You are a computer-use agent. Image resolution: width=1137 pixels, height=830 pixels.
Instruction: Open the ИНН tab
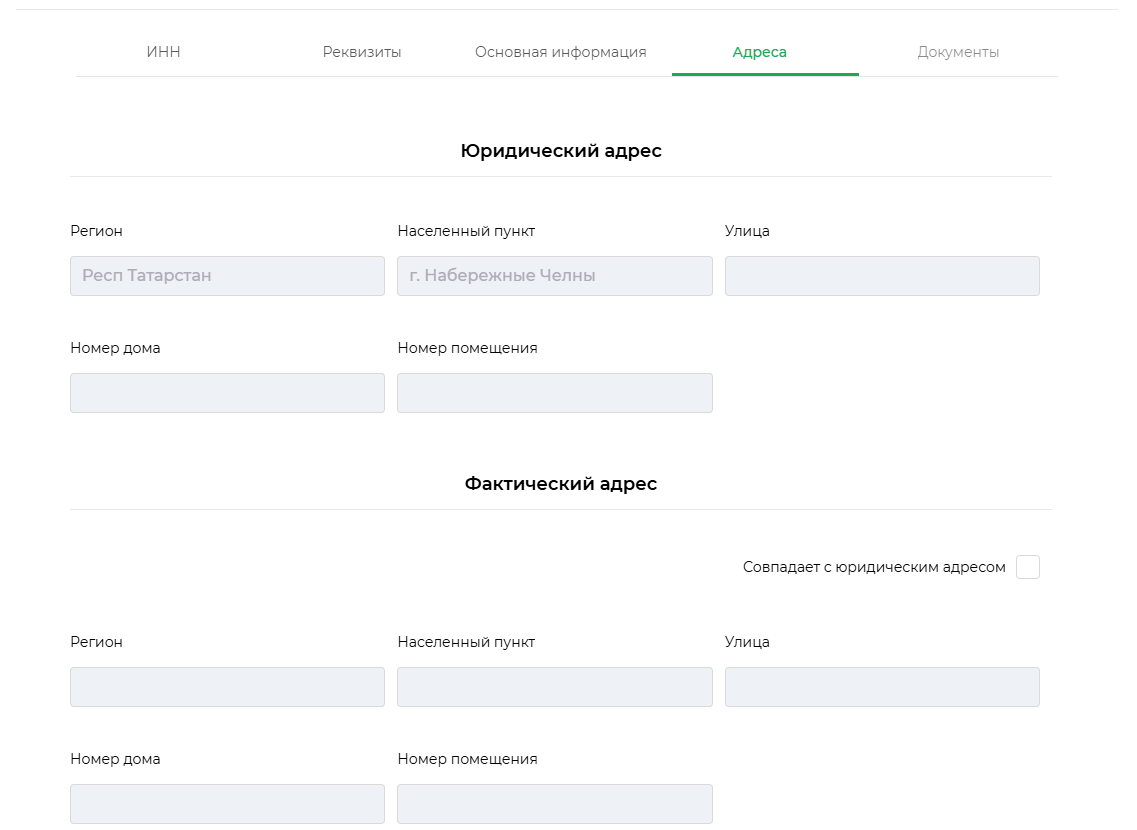(163, 52)
